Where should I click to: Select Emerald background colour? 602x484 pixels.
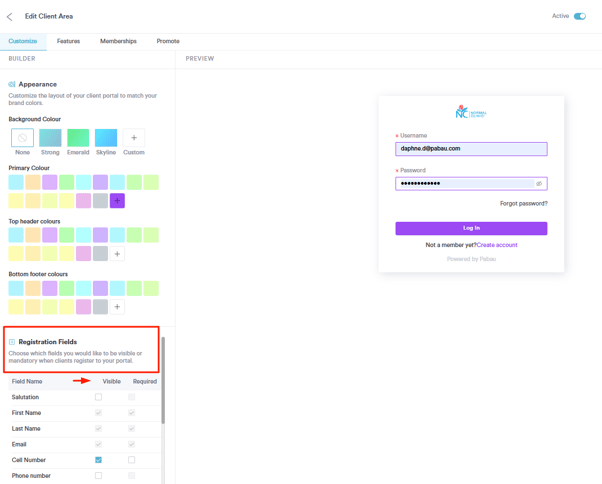tap(78, 138)
